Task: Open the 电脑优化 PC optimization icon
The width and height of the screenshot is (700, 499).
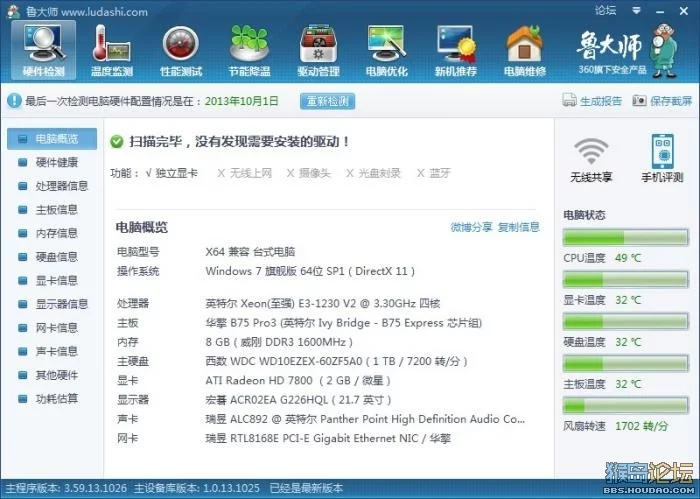Action: (x=387, y=50)
